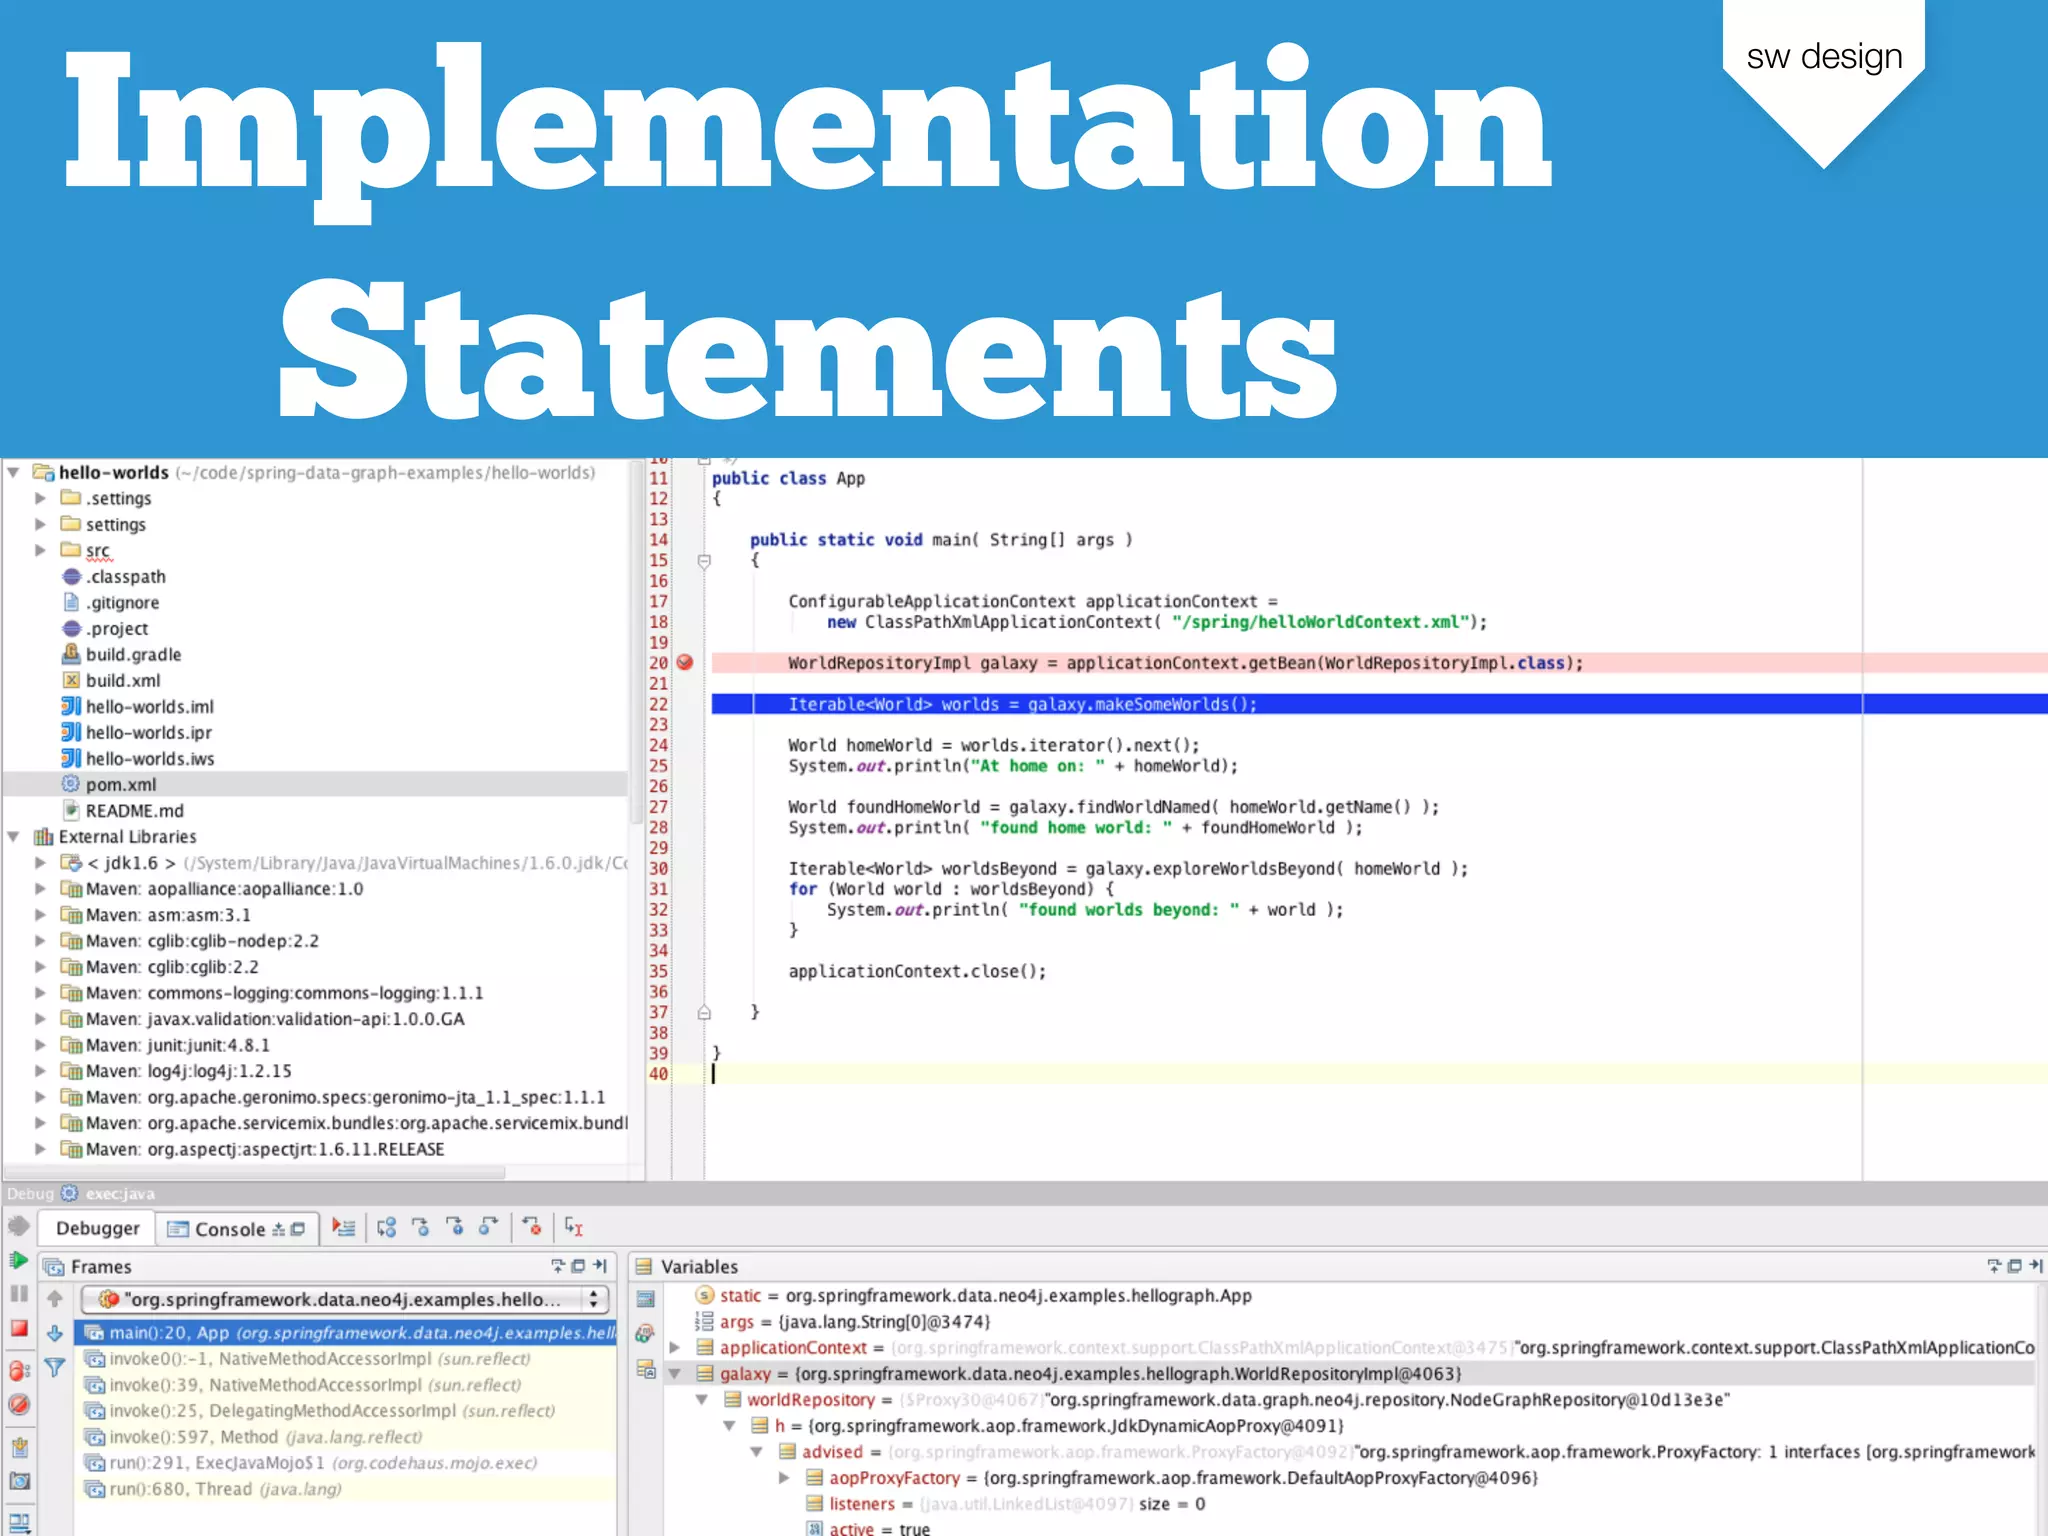Click restore layout icon at bottom of strip

pyautogui.click(x=19, y=1522)
